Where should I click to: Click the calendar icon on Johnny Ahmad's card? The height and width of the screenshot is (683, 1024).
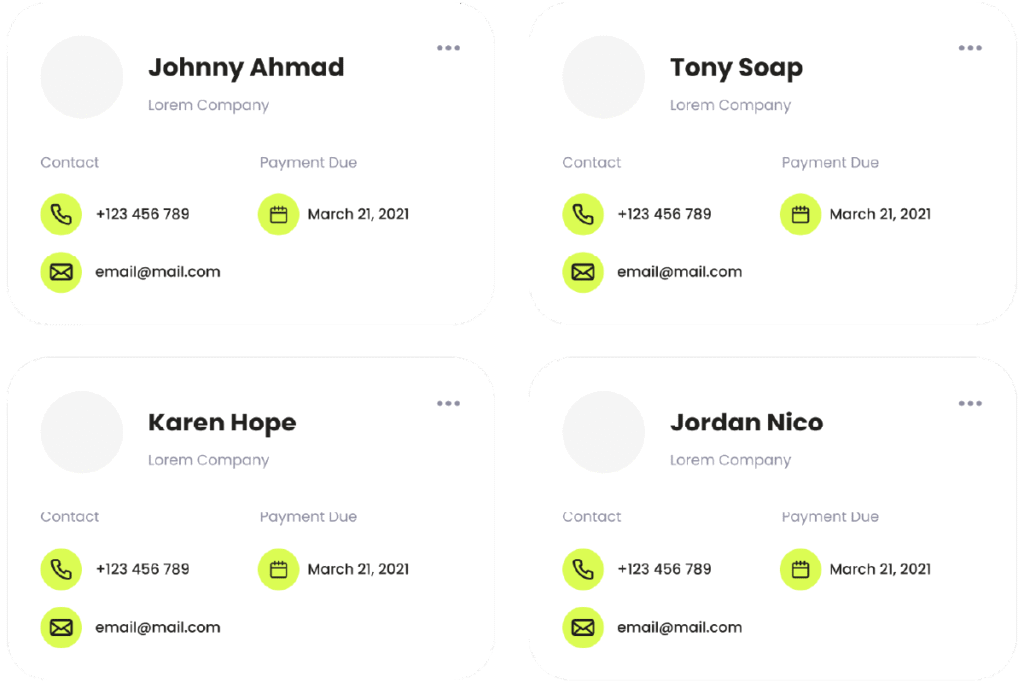(x=278, y=214)
